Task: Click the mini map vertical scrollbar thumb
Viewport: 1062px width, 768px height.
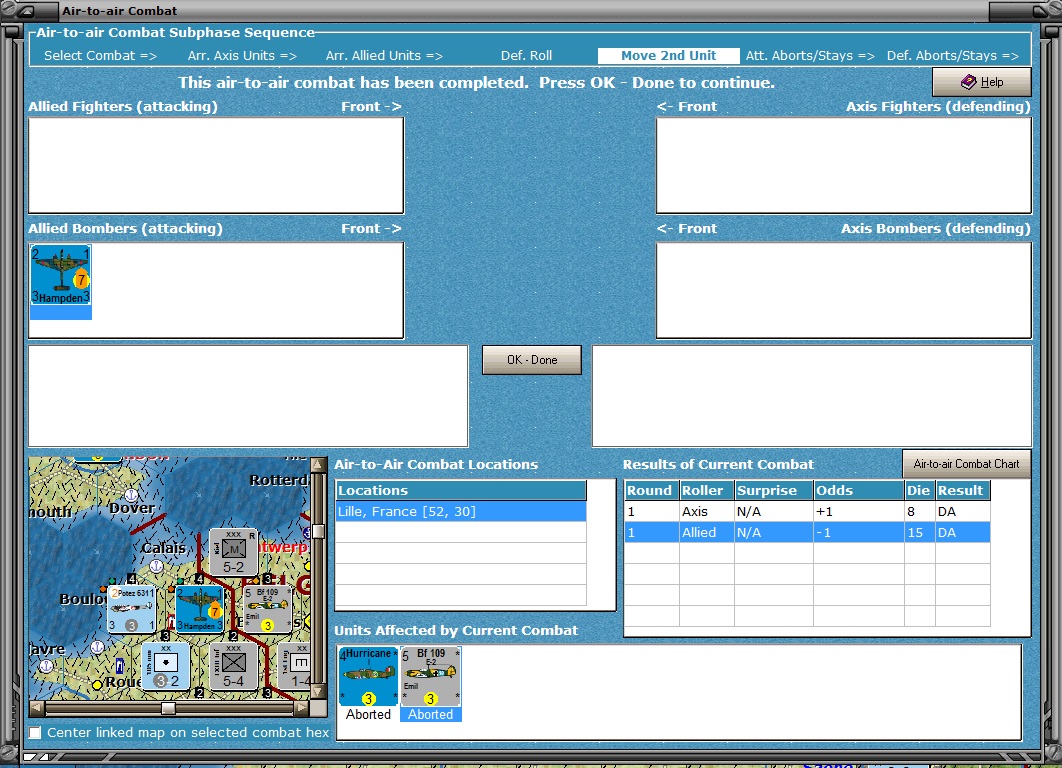Action: (x=318, y=532)
